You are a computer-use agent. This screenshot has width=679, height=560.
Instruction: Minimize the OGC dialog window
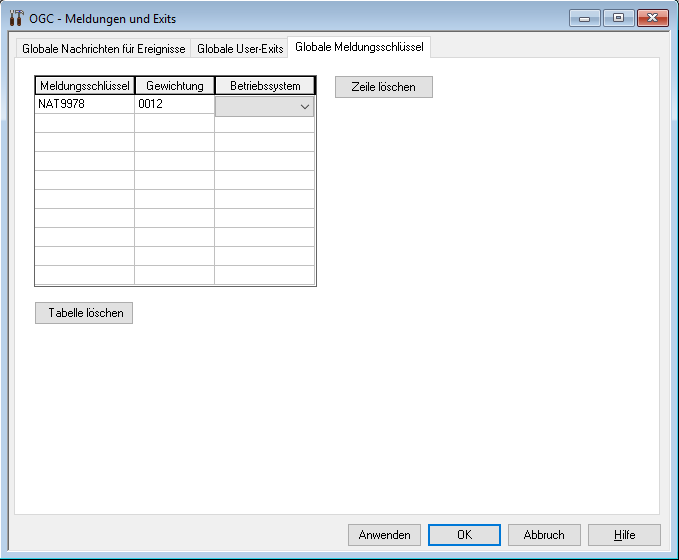[584, 17]
